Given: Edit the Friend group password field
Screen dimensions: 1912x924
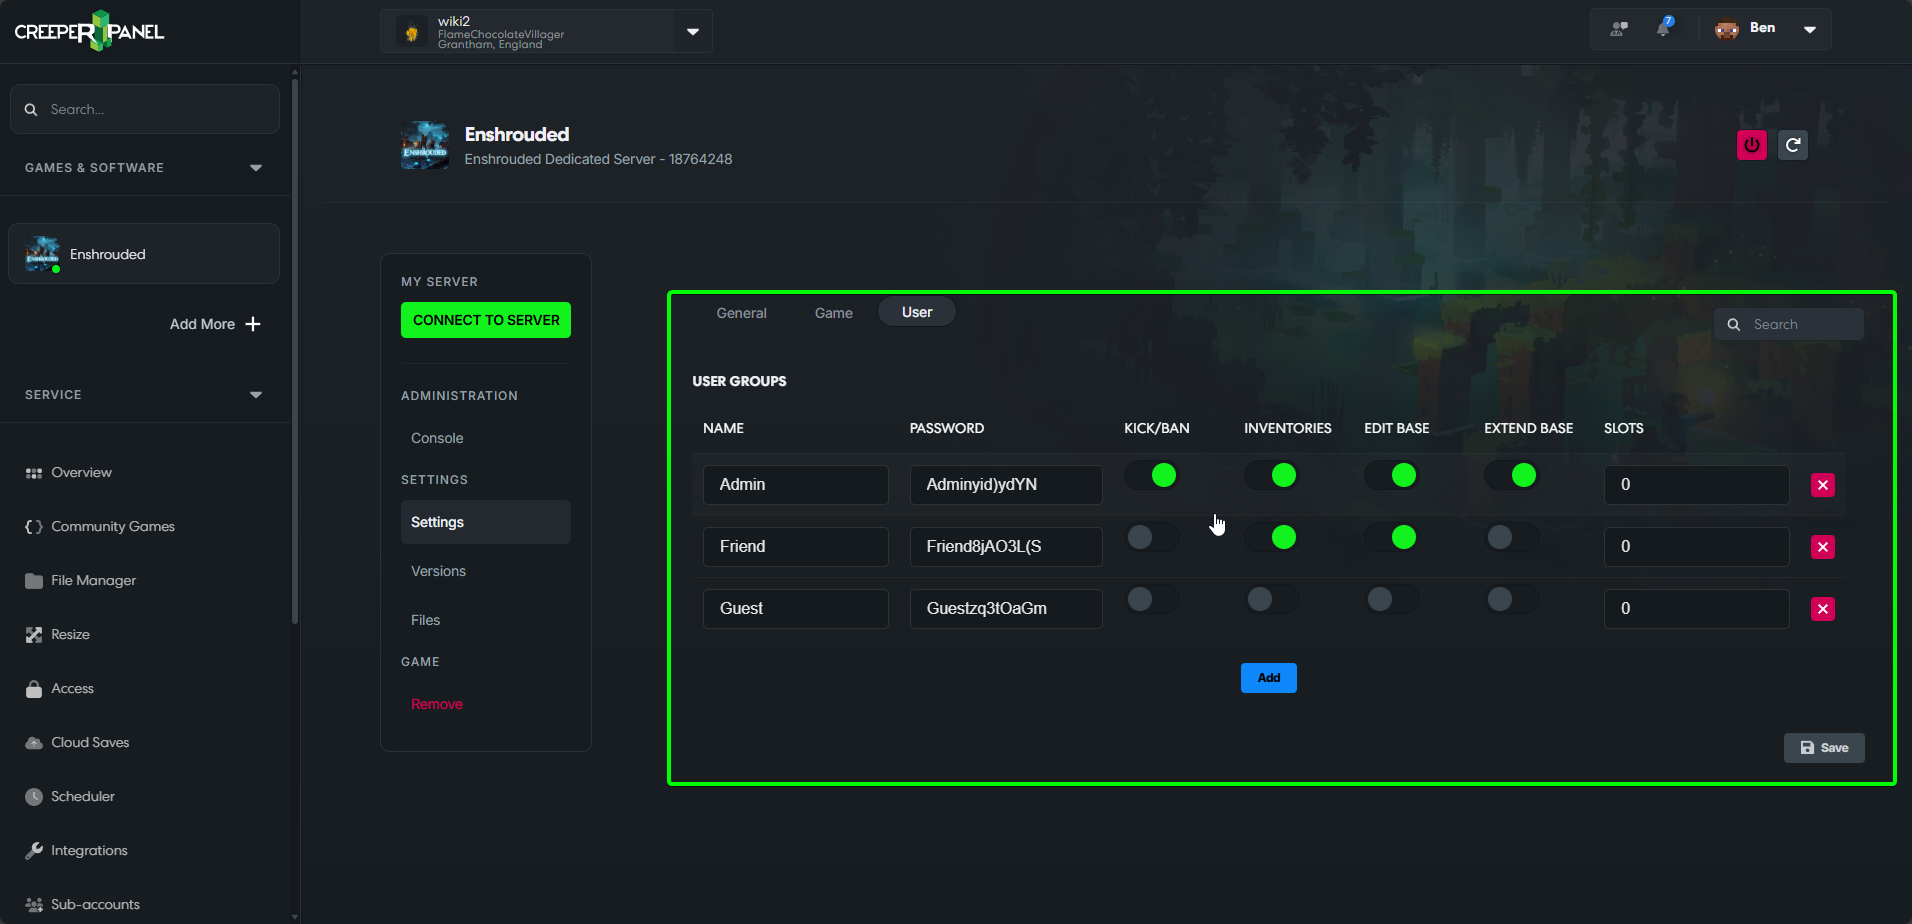Looking at the screenshot, I should (1006, 547).
